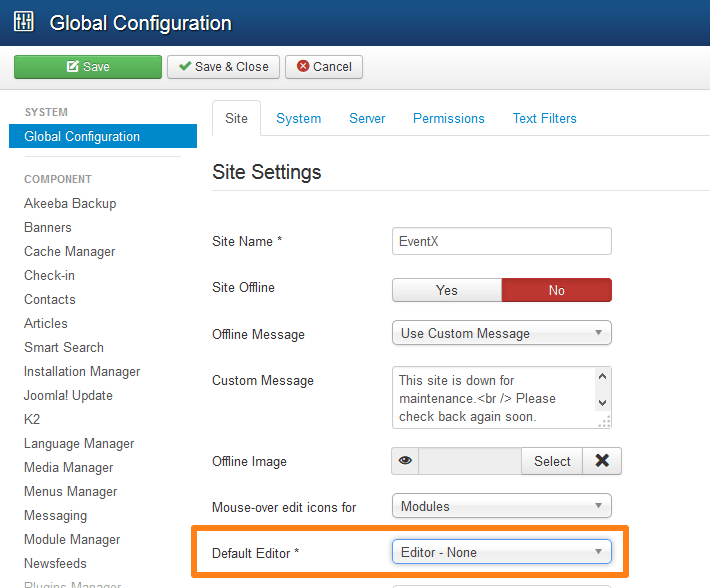
Task: Open Akeeba Backup in the sidebar
Action: tap(70, 203)
